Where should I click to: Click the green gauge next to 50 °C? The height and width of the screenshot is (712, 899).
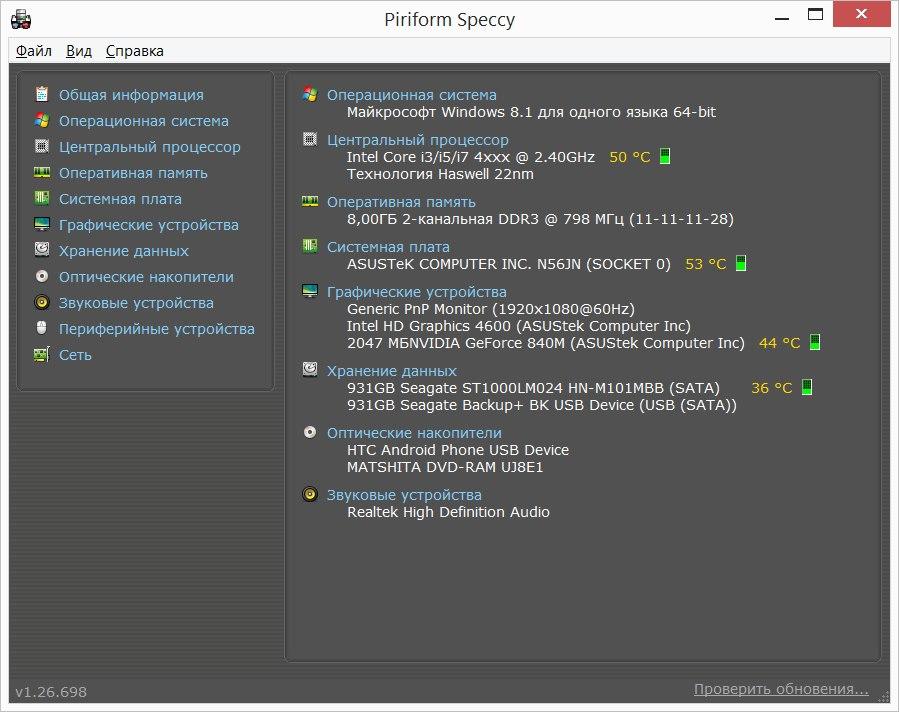coord(665,156)
